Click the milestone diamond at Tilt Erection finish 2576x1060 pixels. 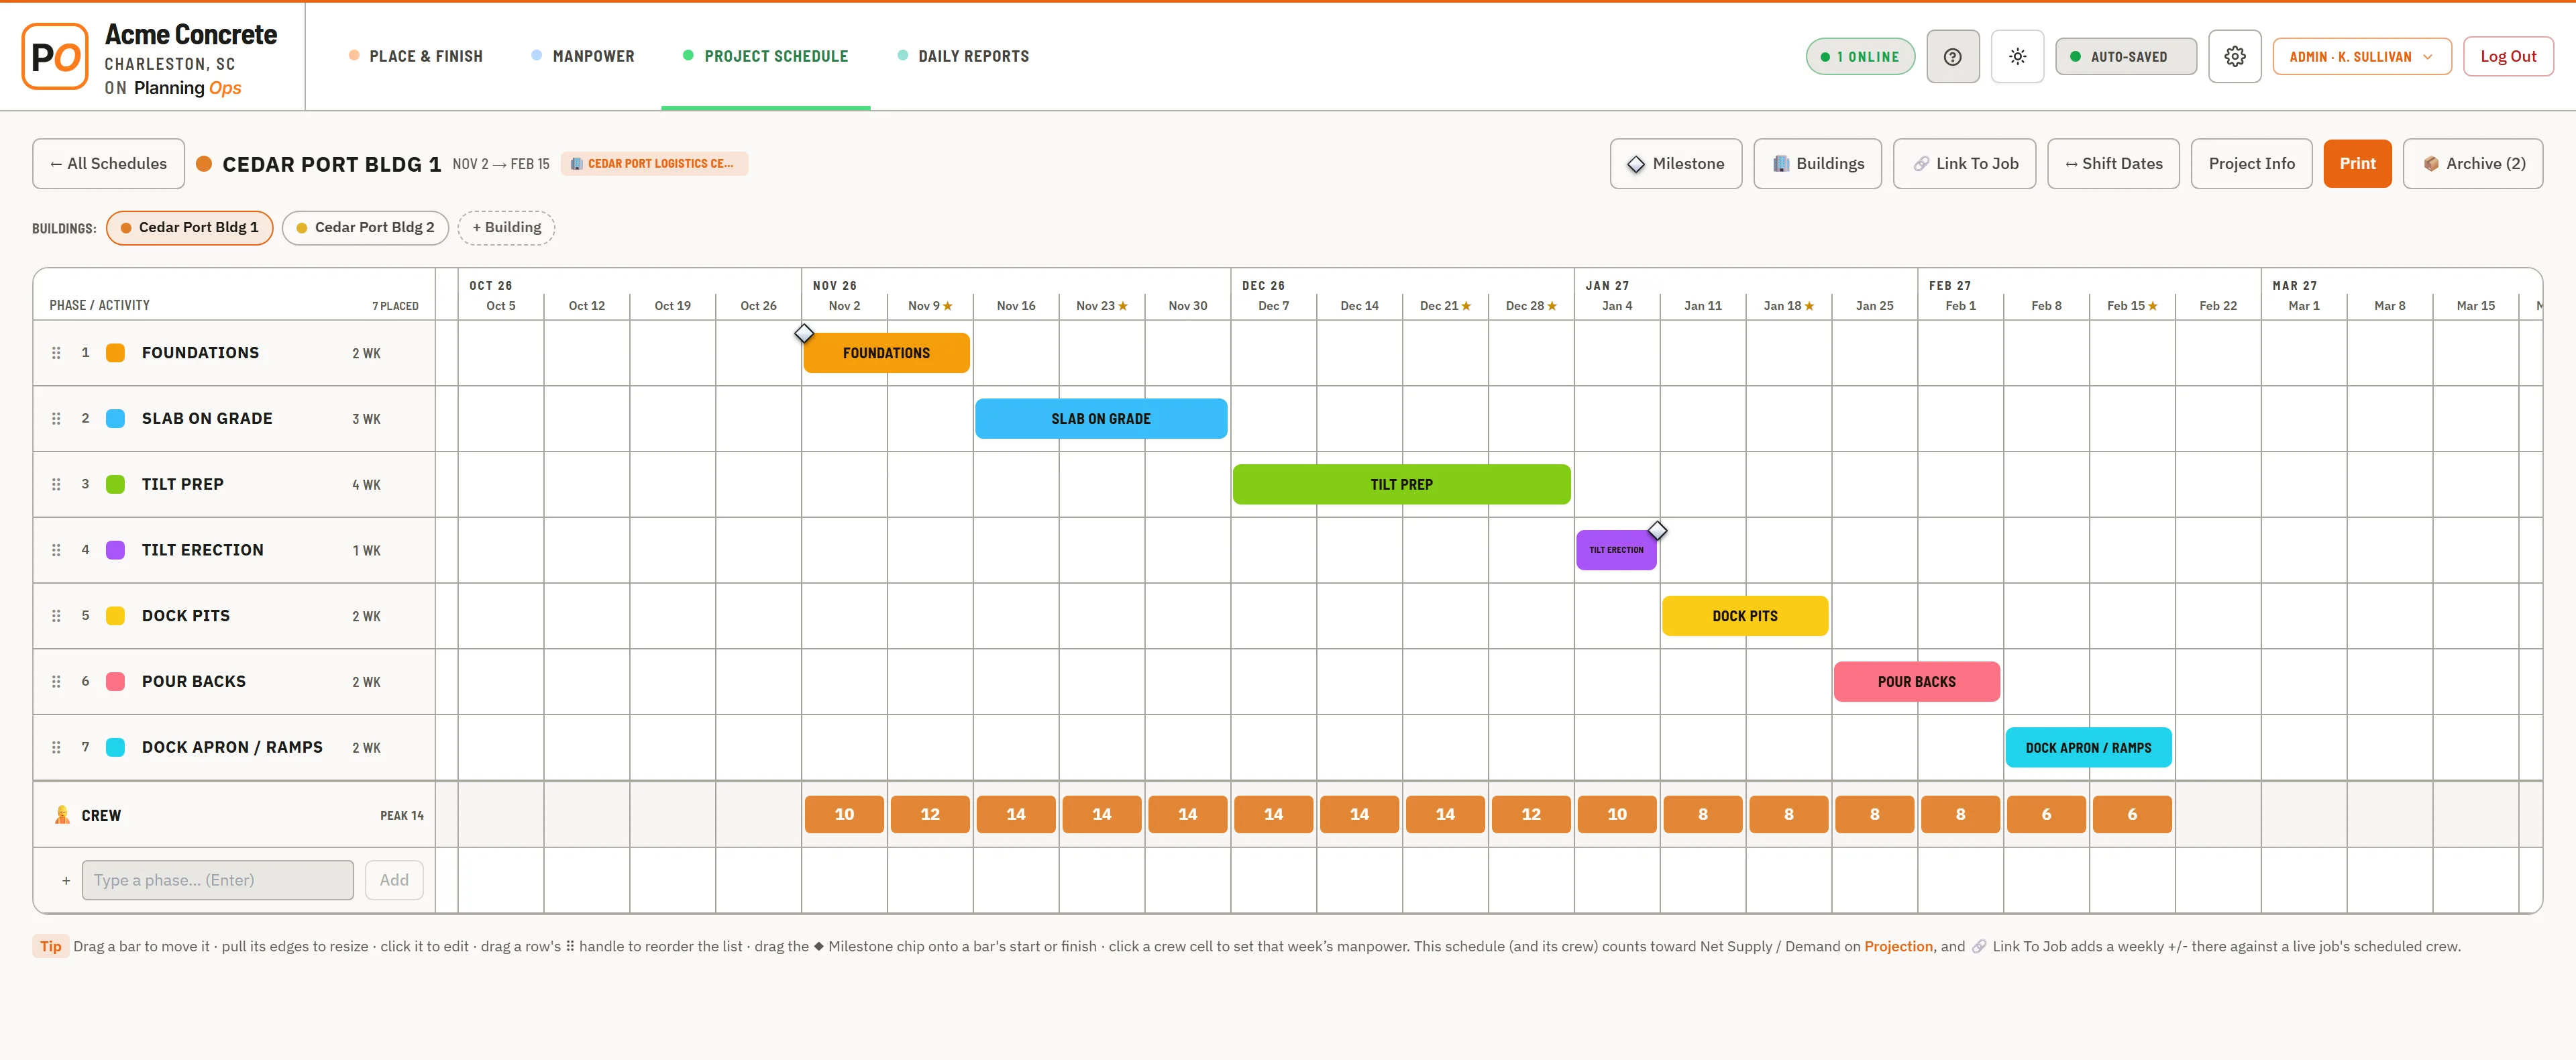click(x=1657, y=530)
